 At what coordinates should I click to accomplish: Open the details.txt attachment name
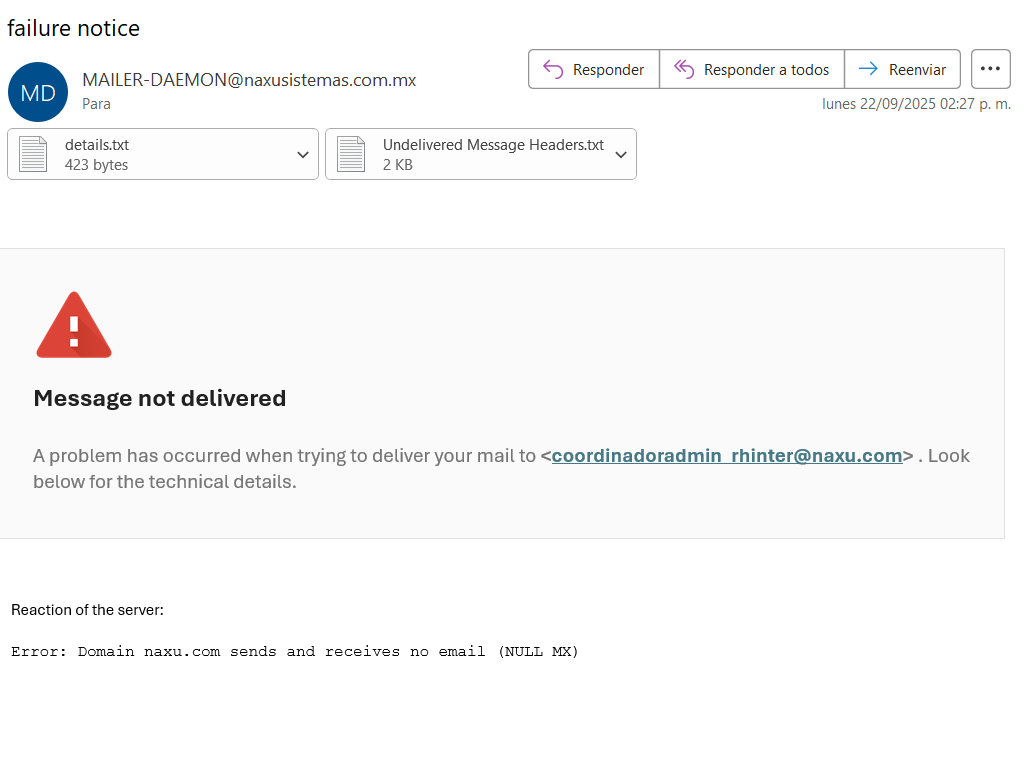pyautogui.click(x=97, y=145)
